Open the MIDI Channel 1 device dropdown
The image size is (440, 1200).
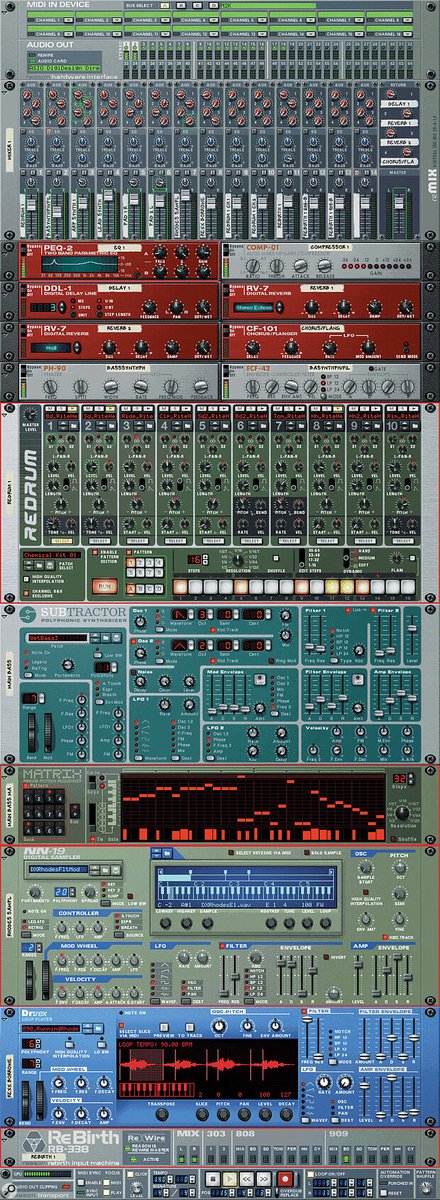[x=67, y=20]
